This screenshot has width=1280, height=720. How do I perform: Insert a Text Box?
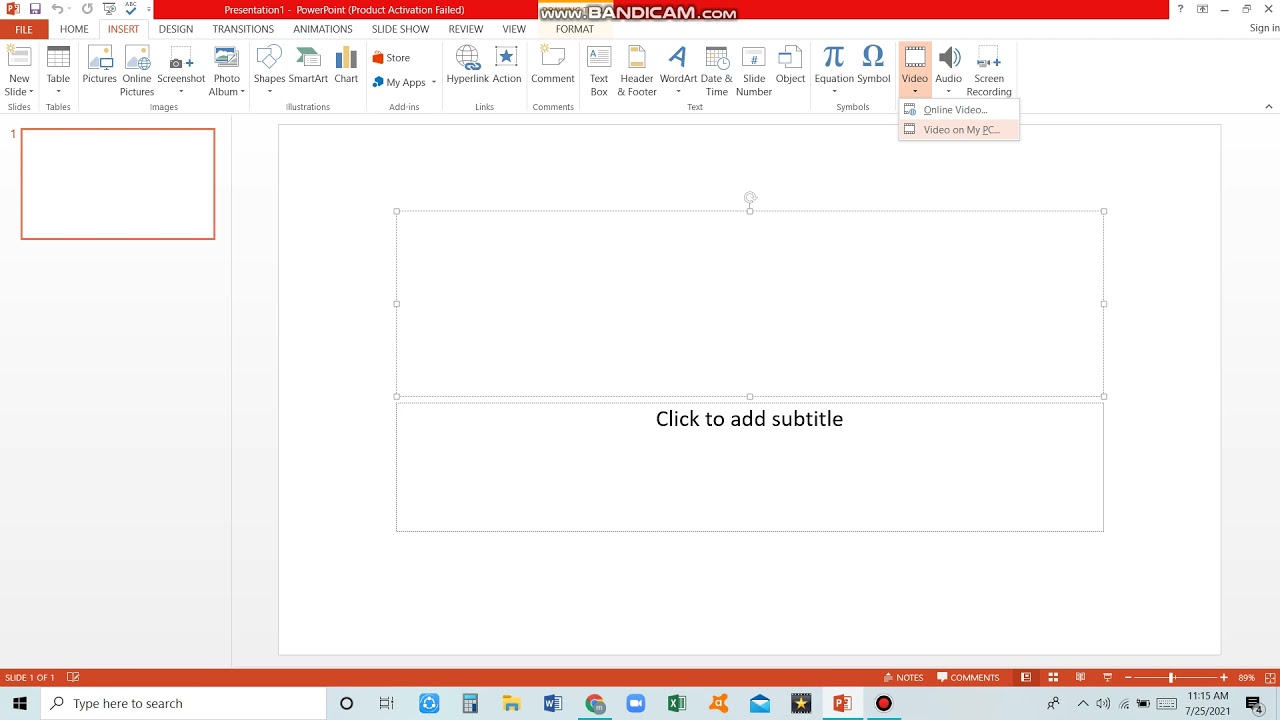click(599, 70)
